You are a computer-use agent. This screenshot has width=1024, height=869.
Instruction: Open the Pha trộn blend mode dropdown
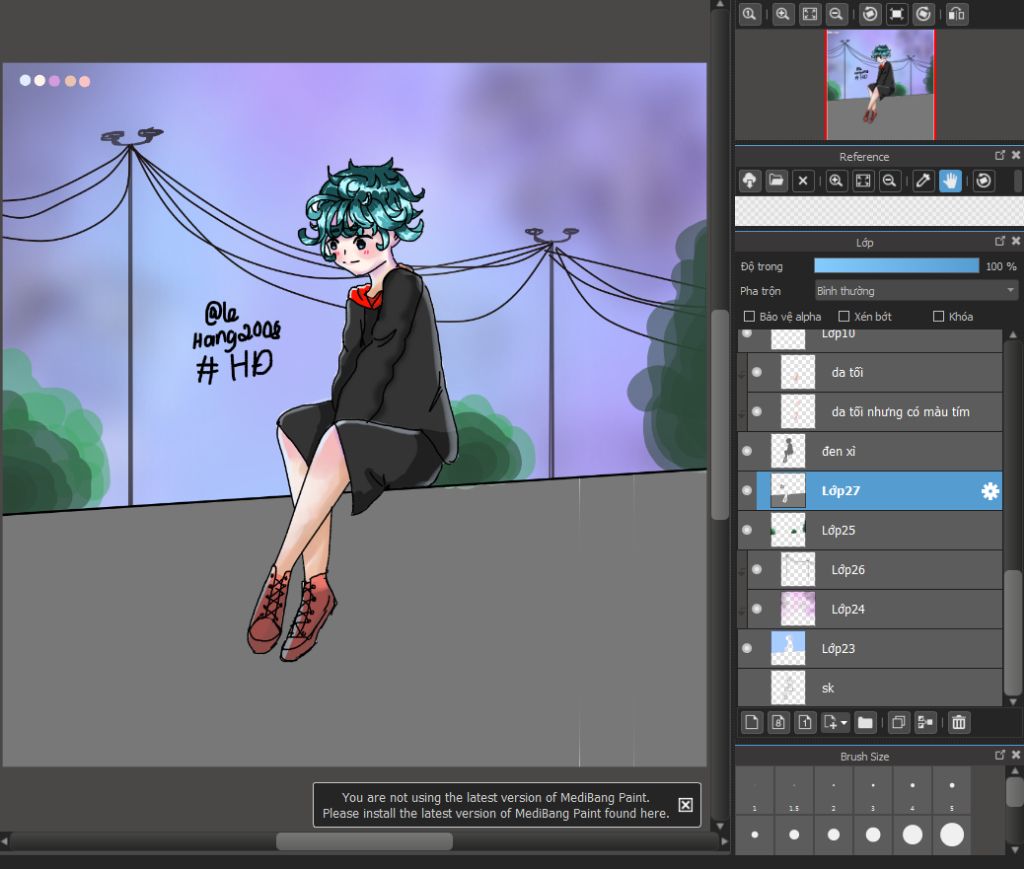pos(916,291)
